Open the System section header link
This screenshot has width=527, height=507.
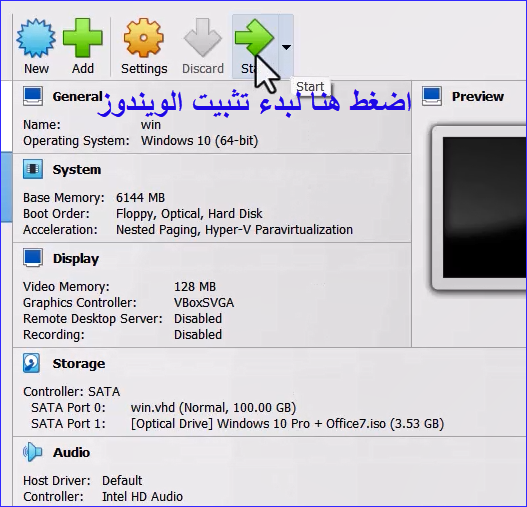click(77, 170)
